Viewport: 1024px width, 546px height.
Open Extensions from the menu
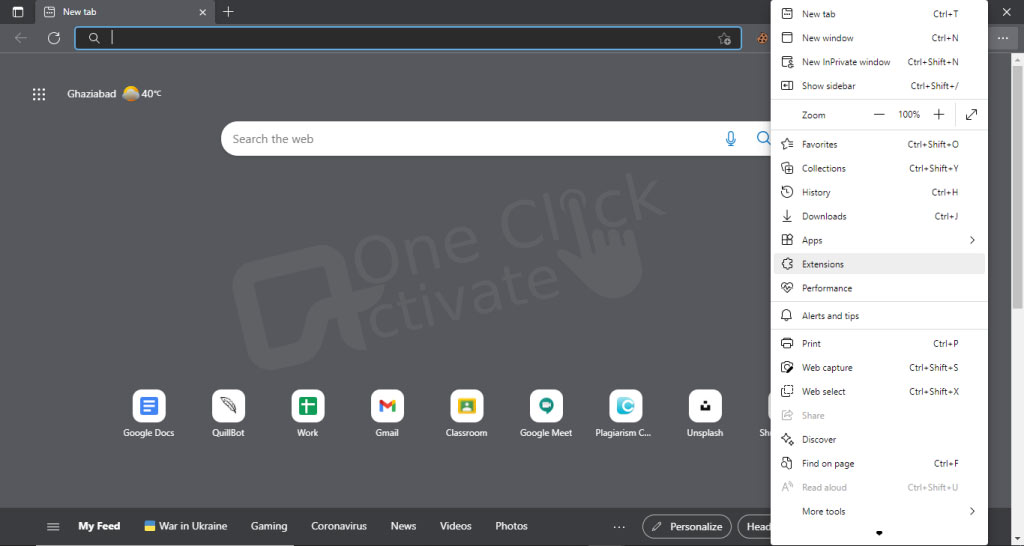[x=879, y=265]
